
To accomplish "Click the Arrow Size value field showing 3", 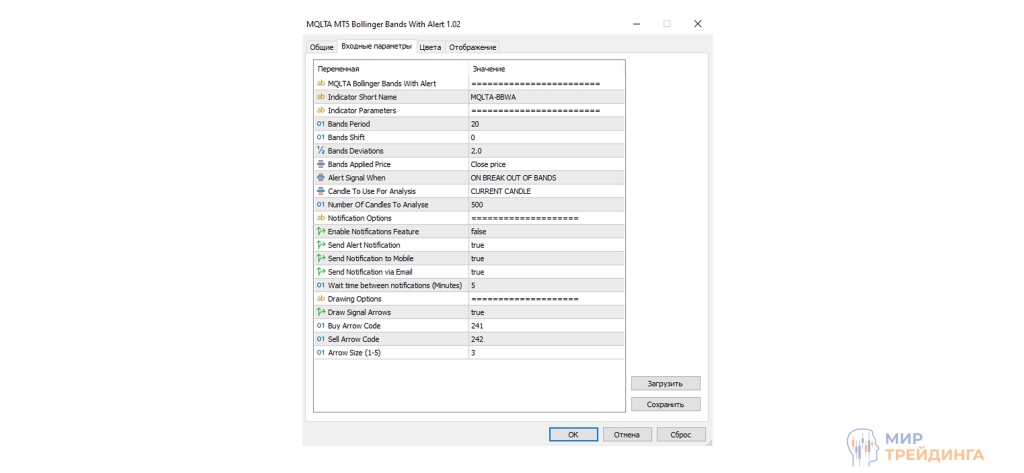I will coord(545,353).
